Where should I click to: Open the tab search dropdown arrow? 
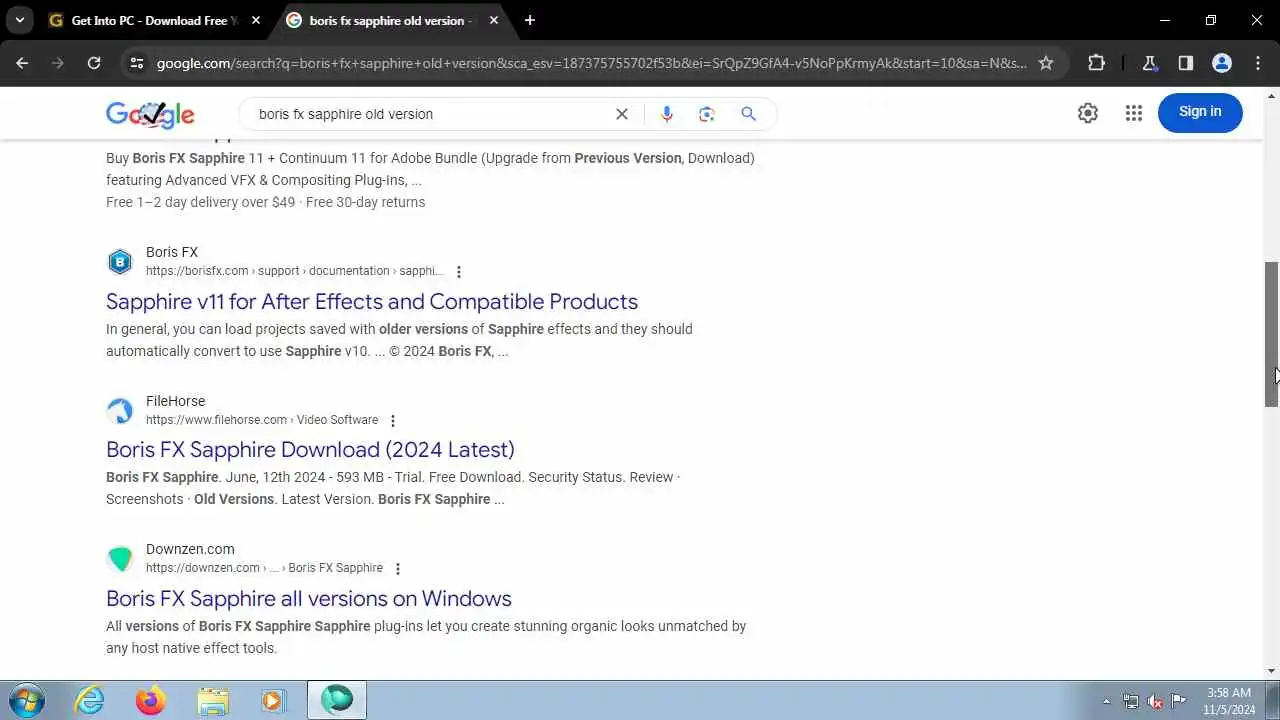pos(19,20)
